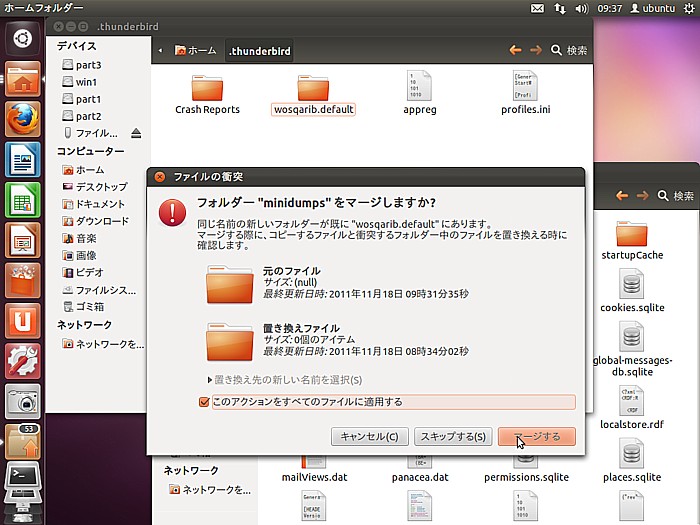Open mail indicator in top panel

(x=537, y=8)
